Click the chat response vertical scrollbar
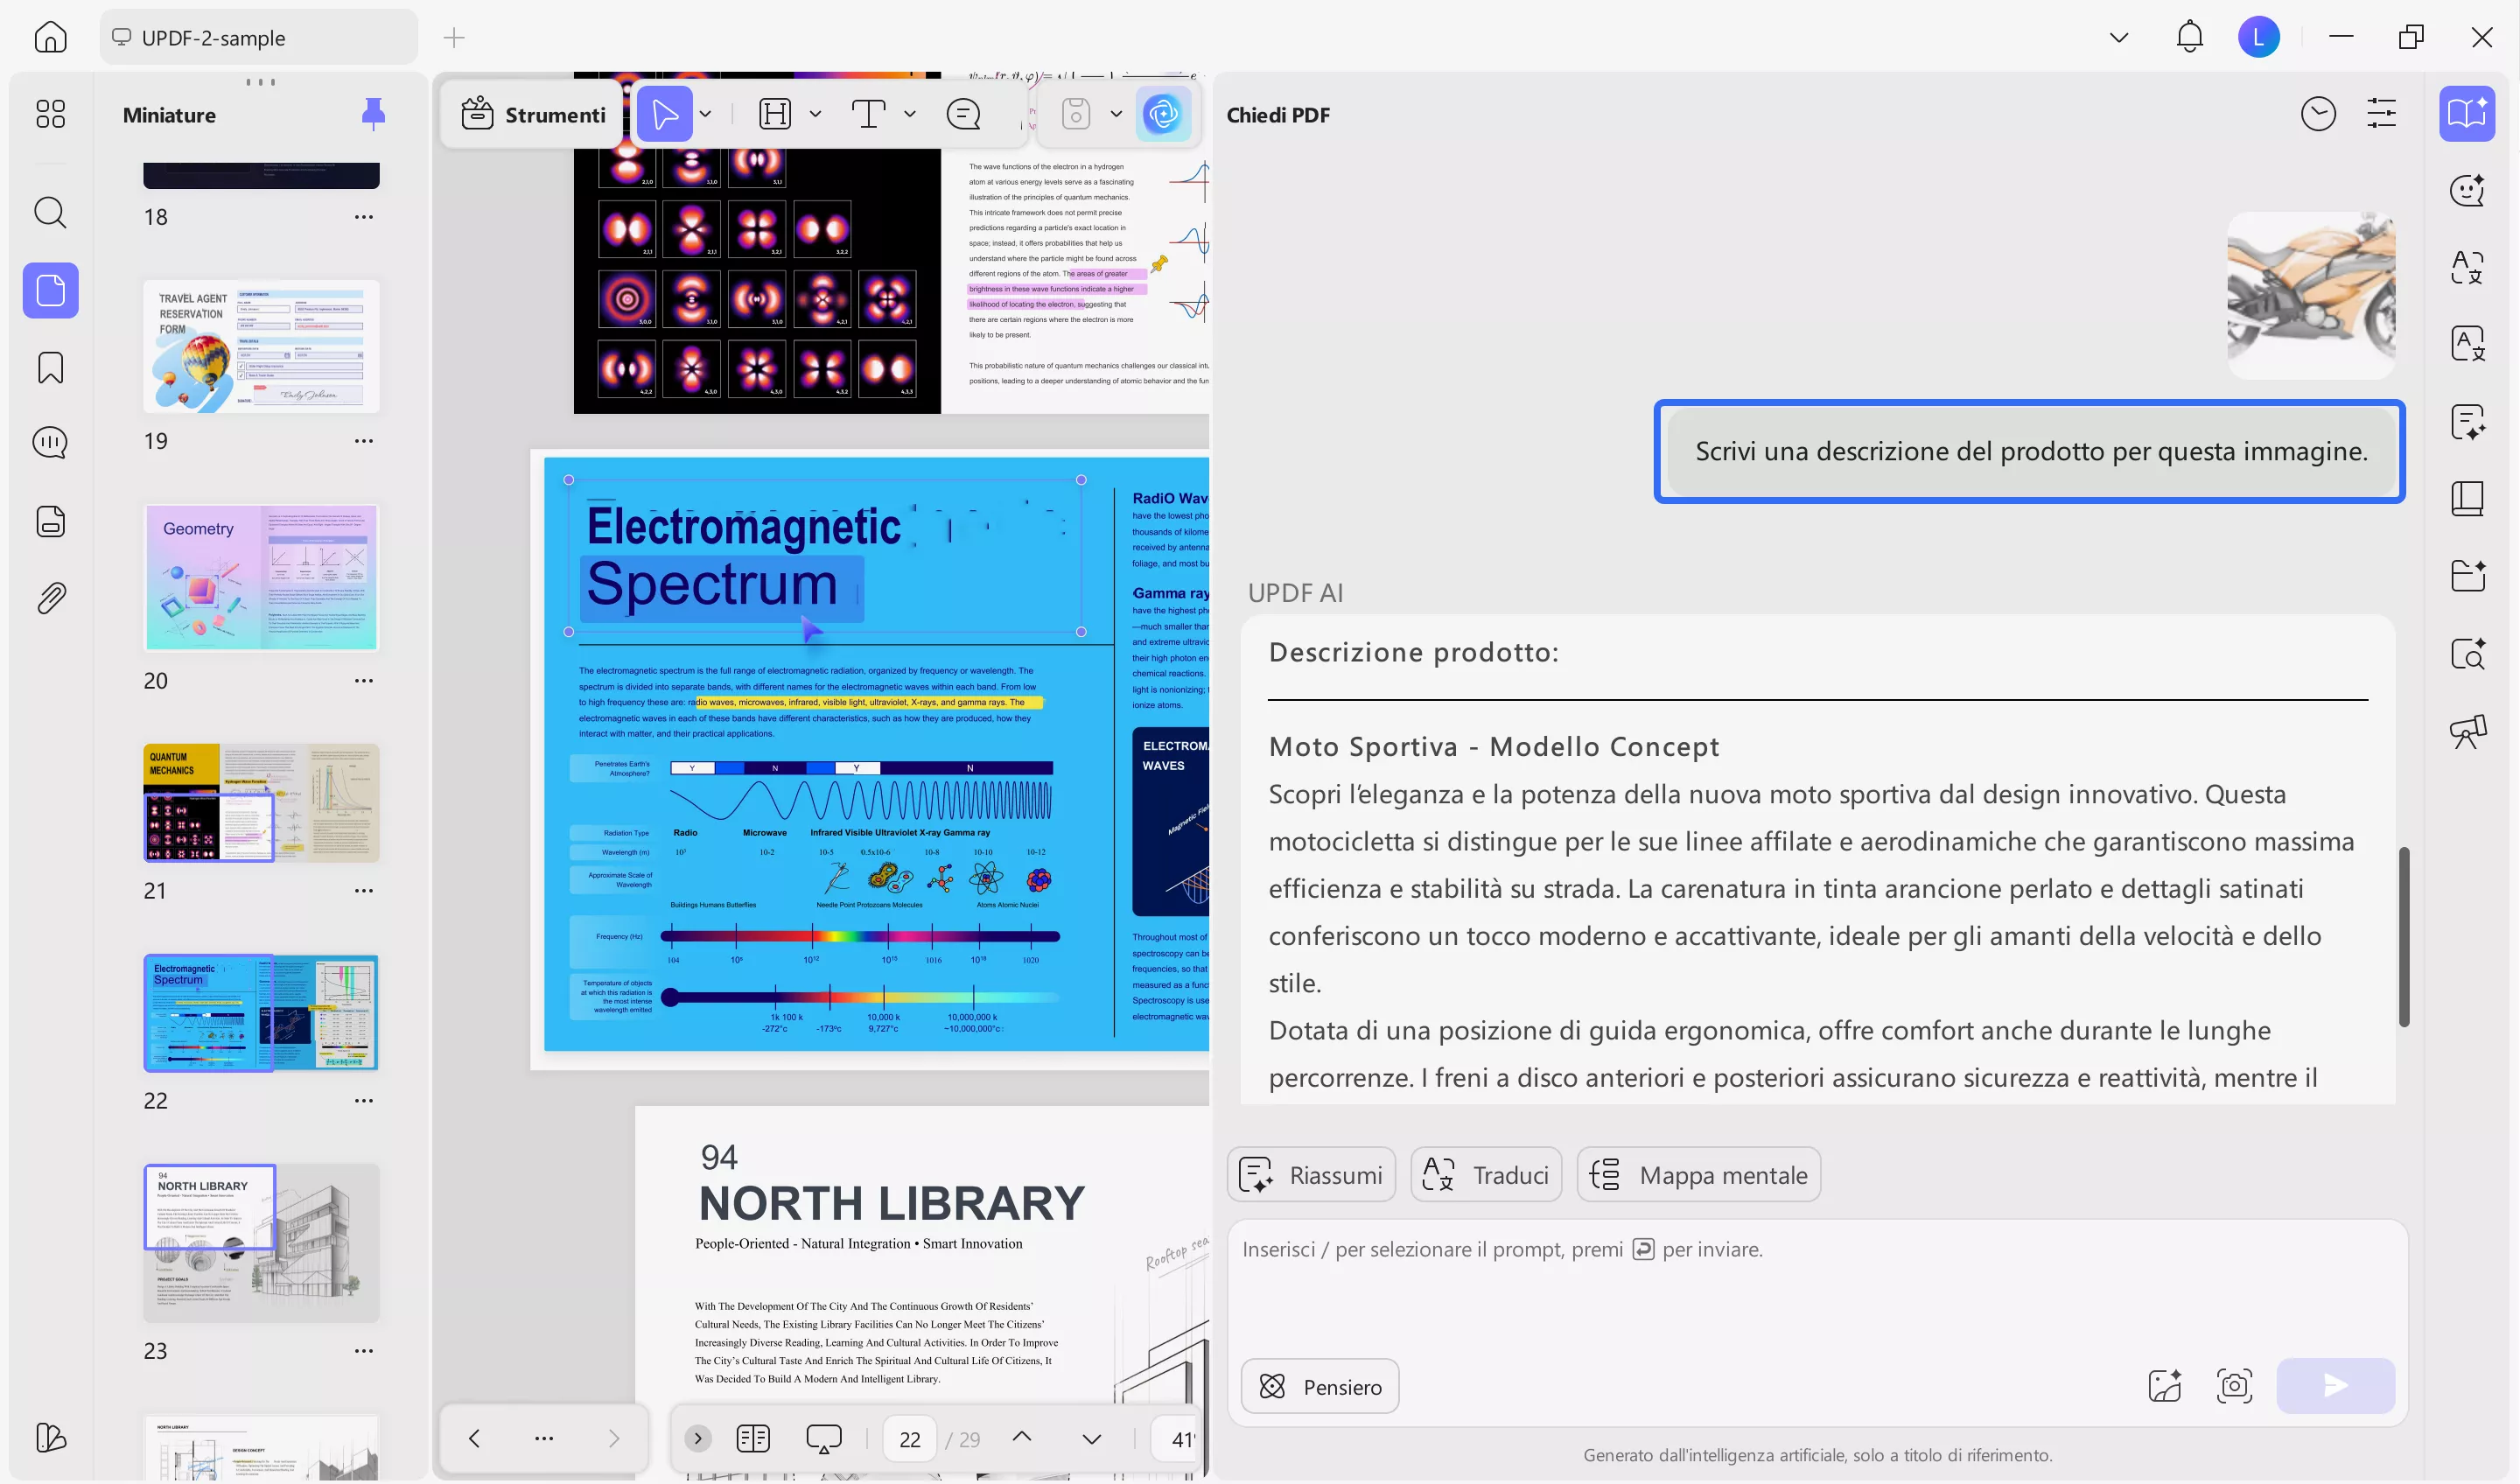The height and width of the screenshot is (1484, 2520). point(2403,936)
